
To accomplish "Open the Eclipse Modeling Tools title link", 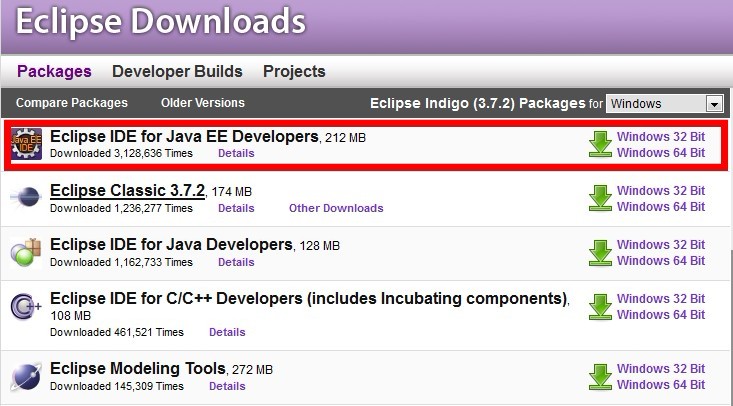I will [137, 368].
